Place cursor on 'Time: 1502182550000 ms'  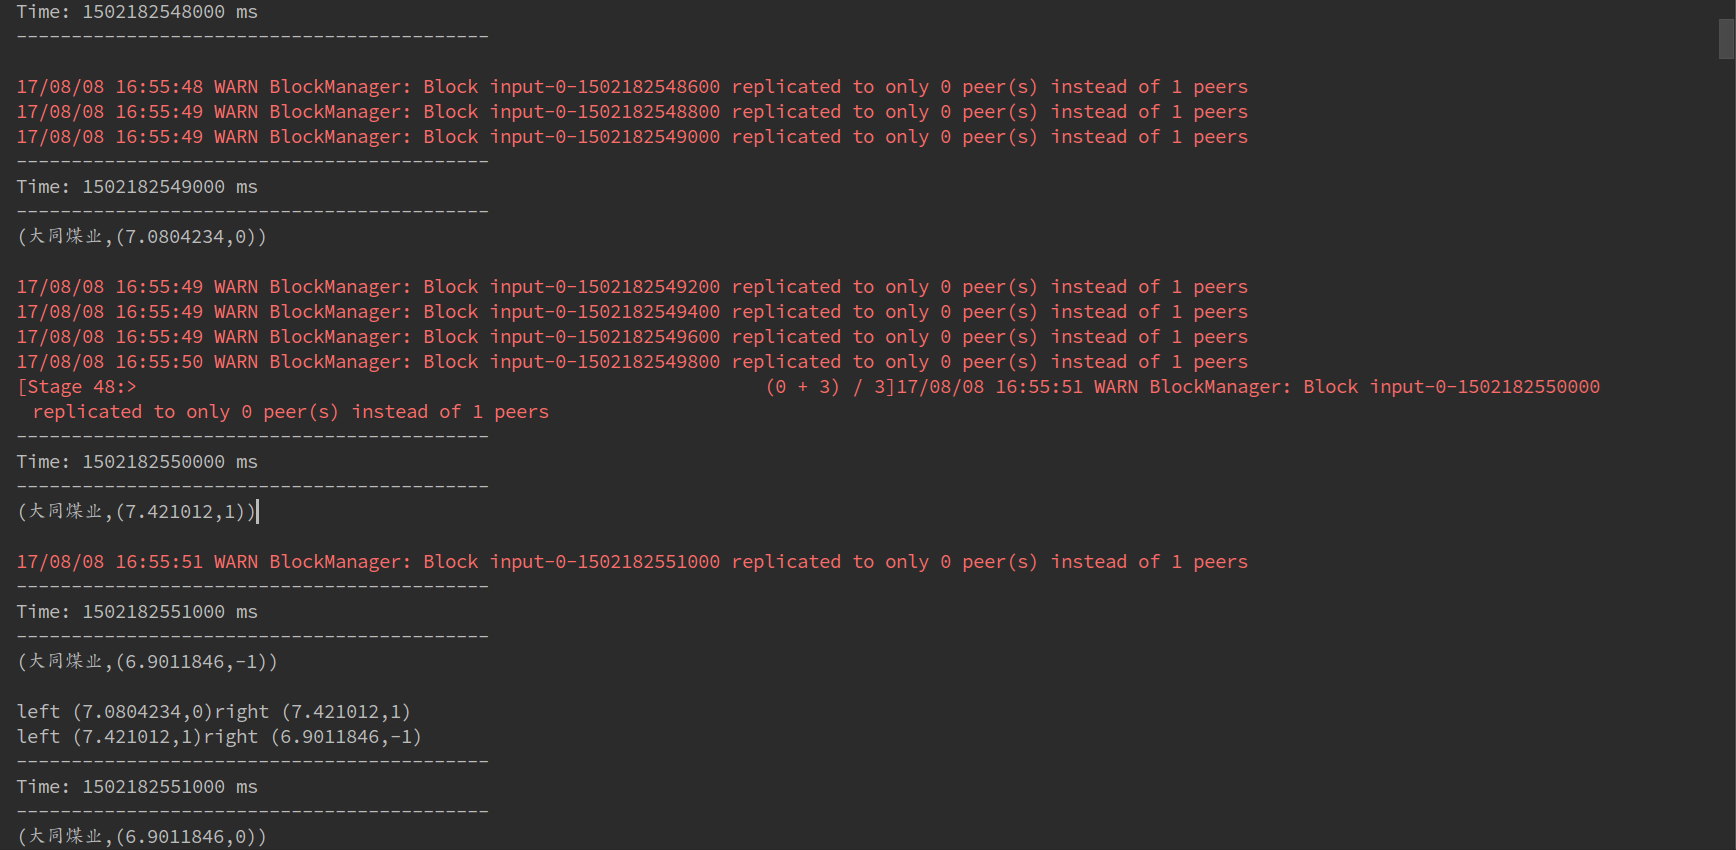click(x=137, y=462)
